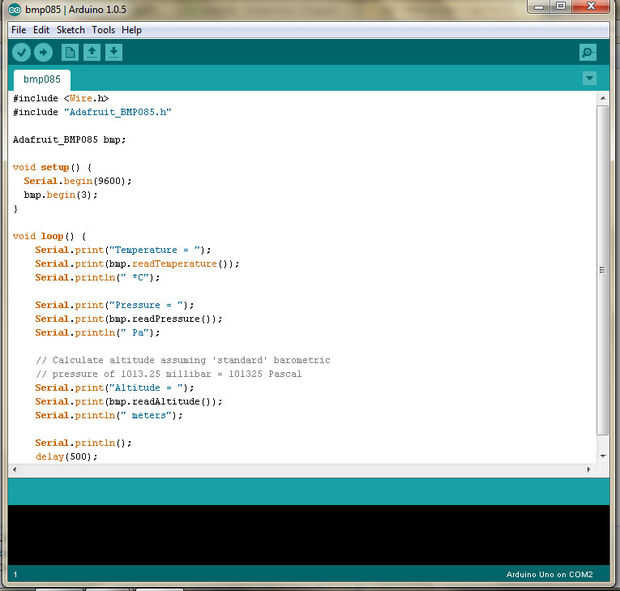Click the 'Serial.begin(9600);' line
620x591 pixels.
[78, 181]
